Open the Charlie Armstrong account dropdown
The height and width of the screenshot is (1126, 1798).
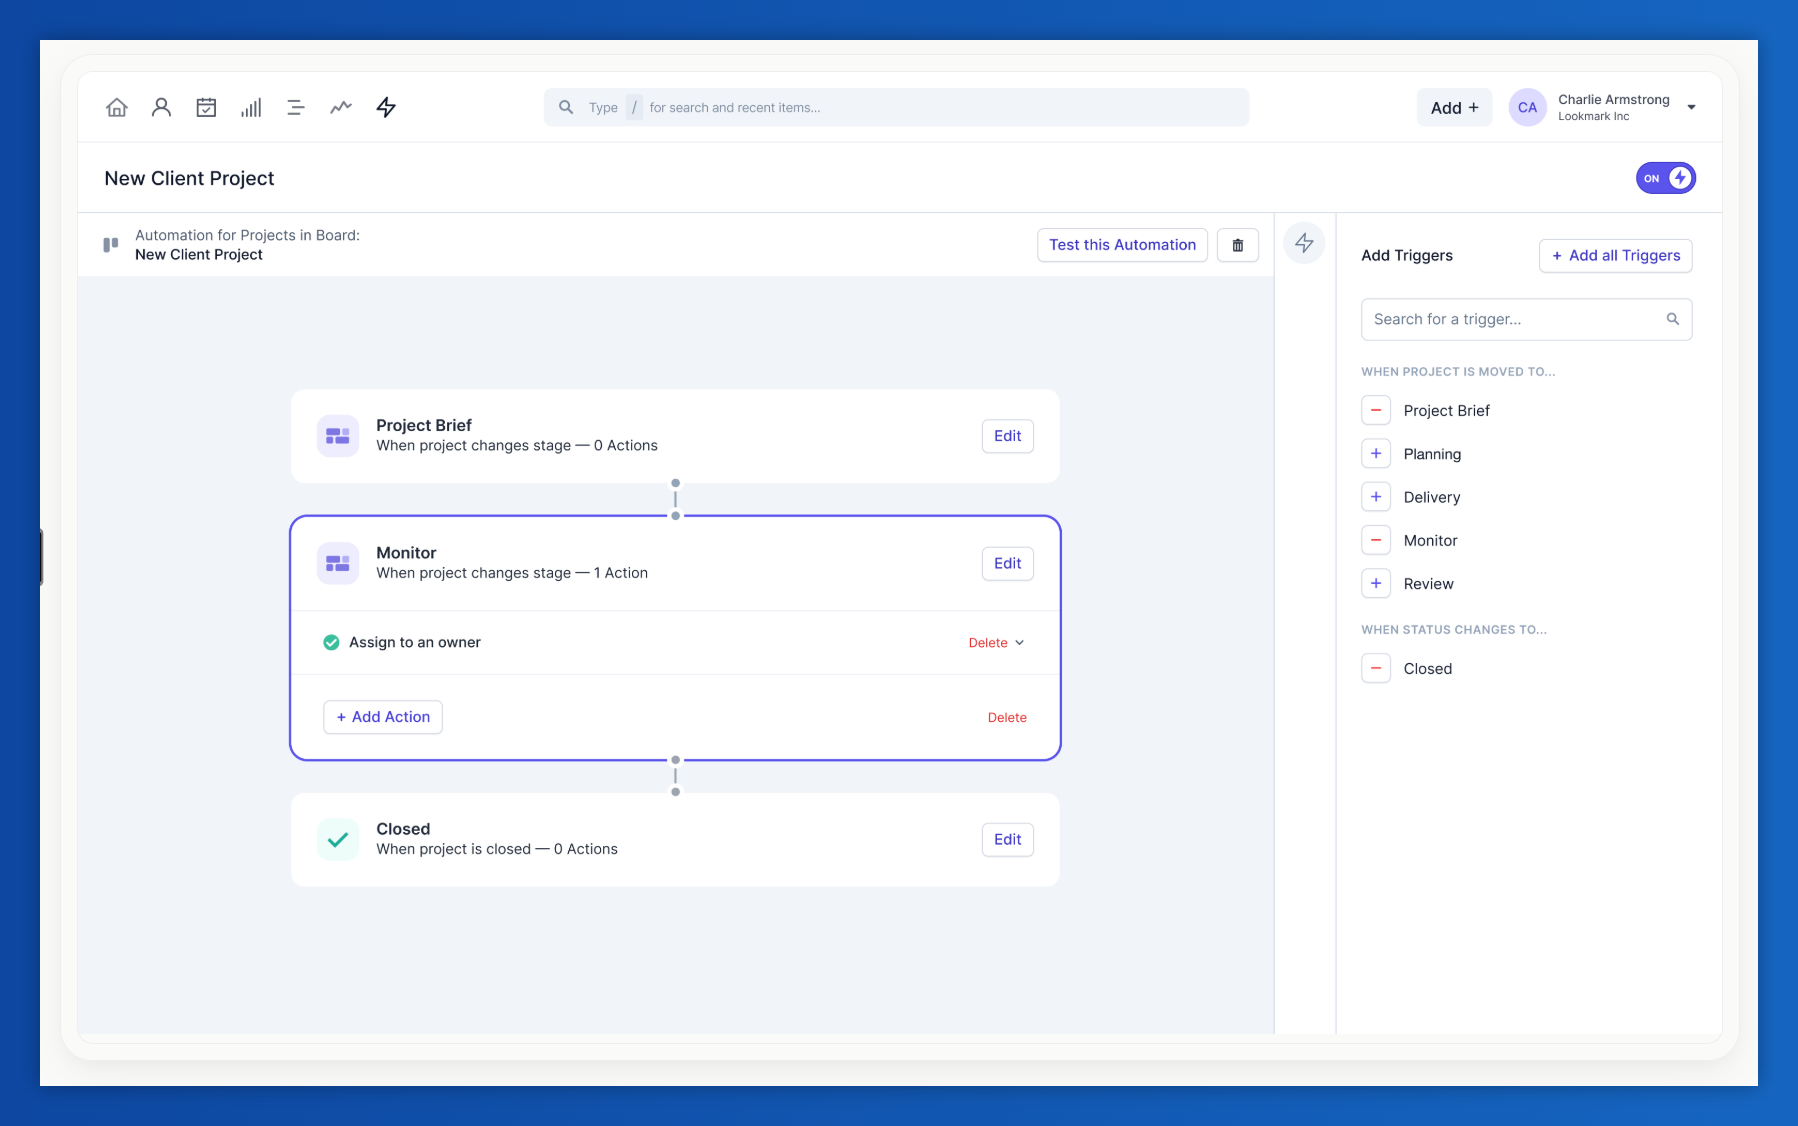[1691, 107]
